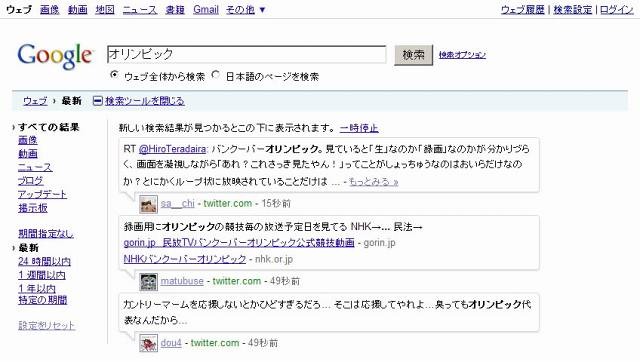Click 'すべての結果' sidebar heading

point(49,127)
